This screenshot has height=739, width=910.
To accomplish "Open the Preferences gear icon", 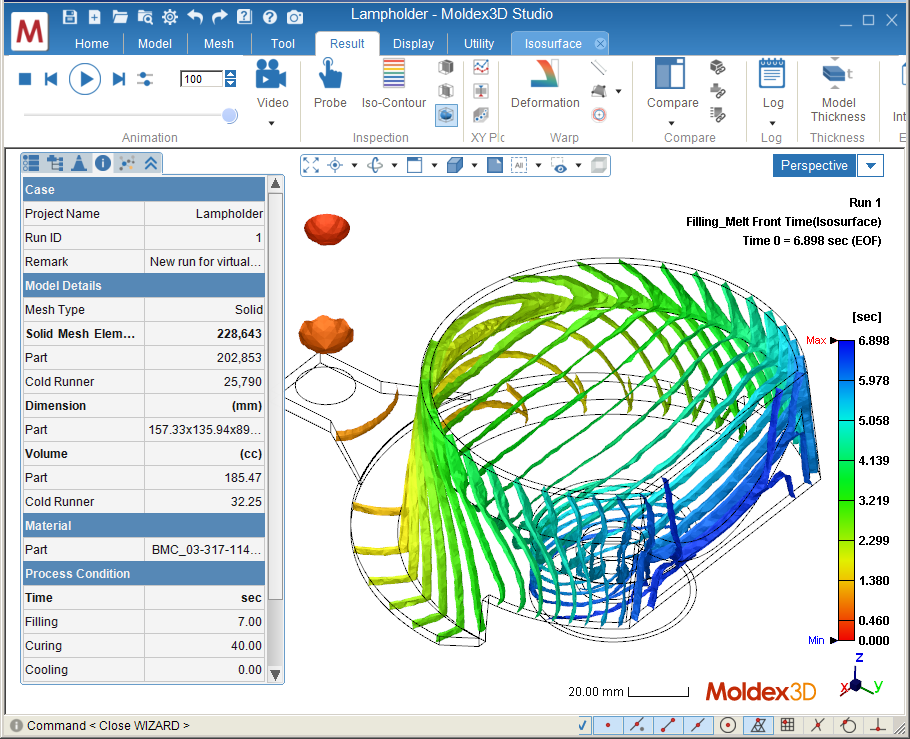I will point(169,17).
